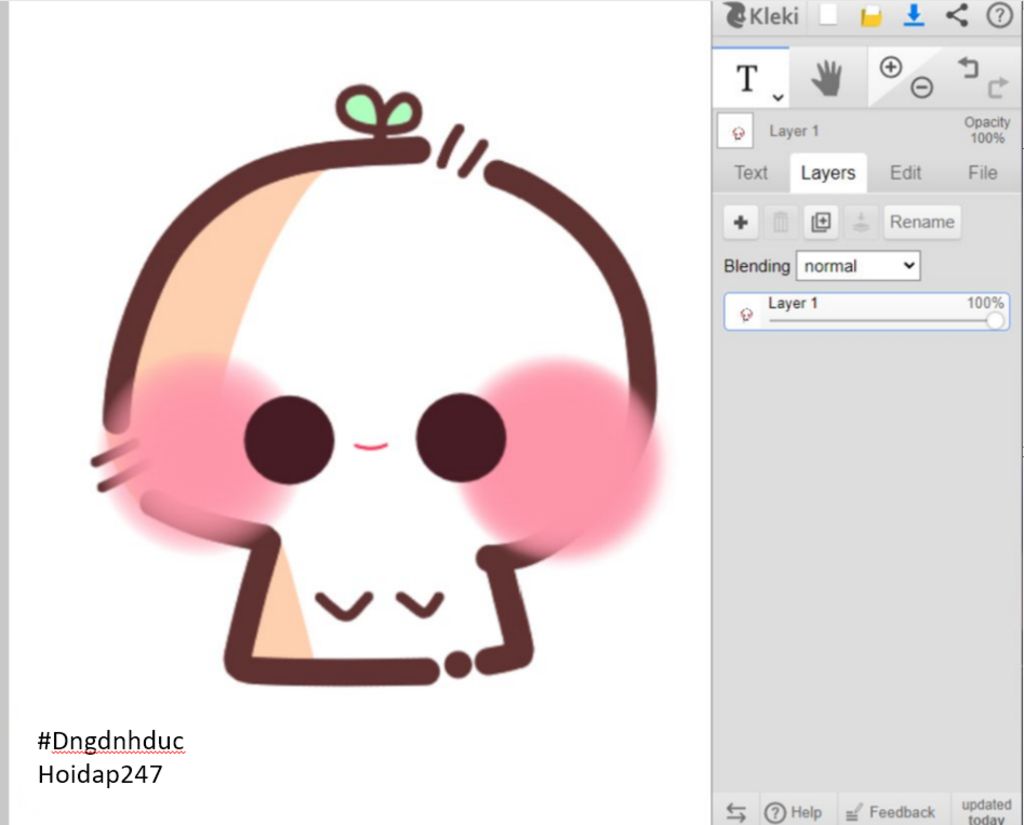Open an image via yellow folder icon
1024x825 pixels.
(x=871, y=16)
